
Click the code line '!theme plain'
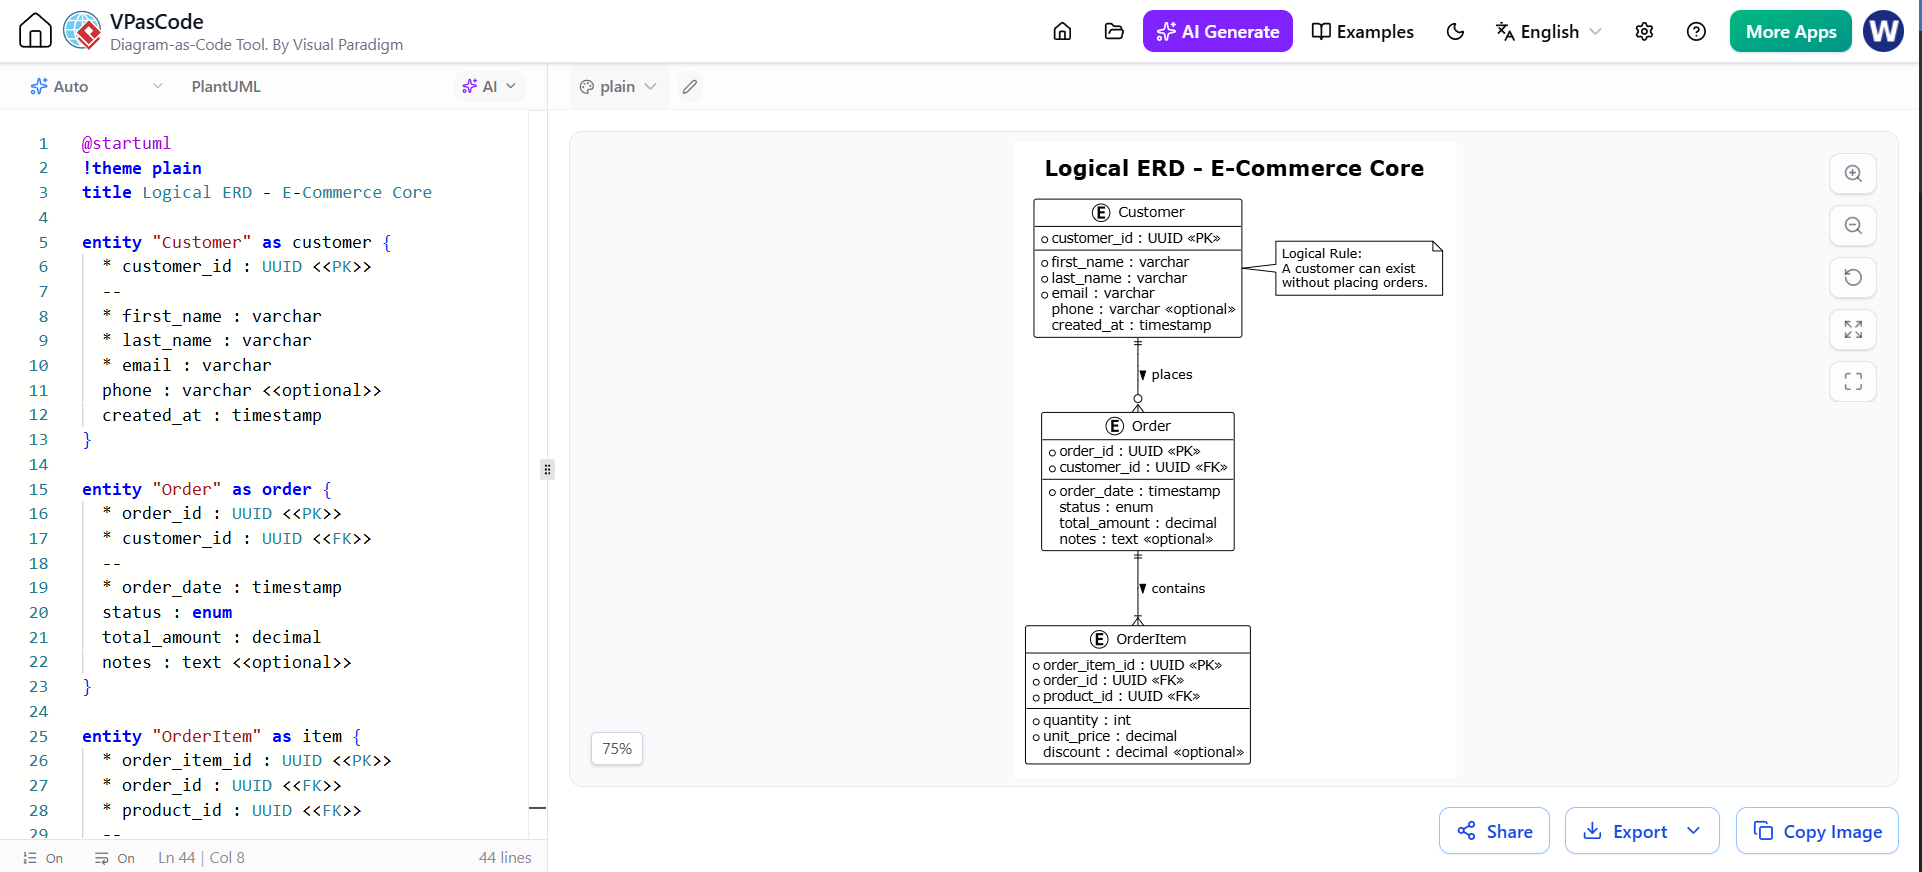coord(142,168)
